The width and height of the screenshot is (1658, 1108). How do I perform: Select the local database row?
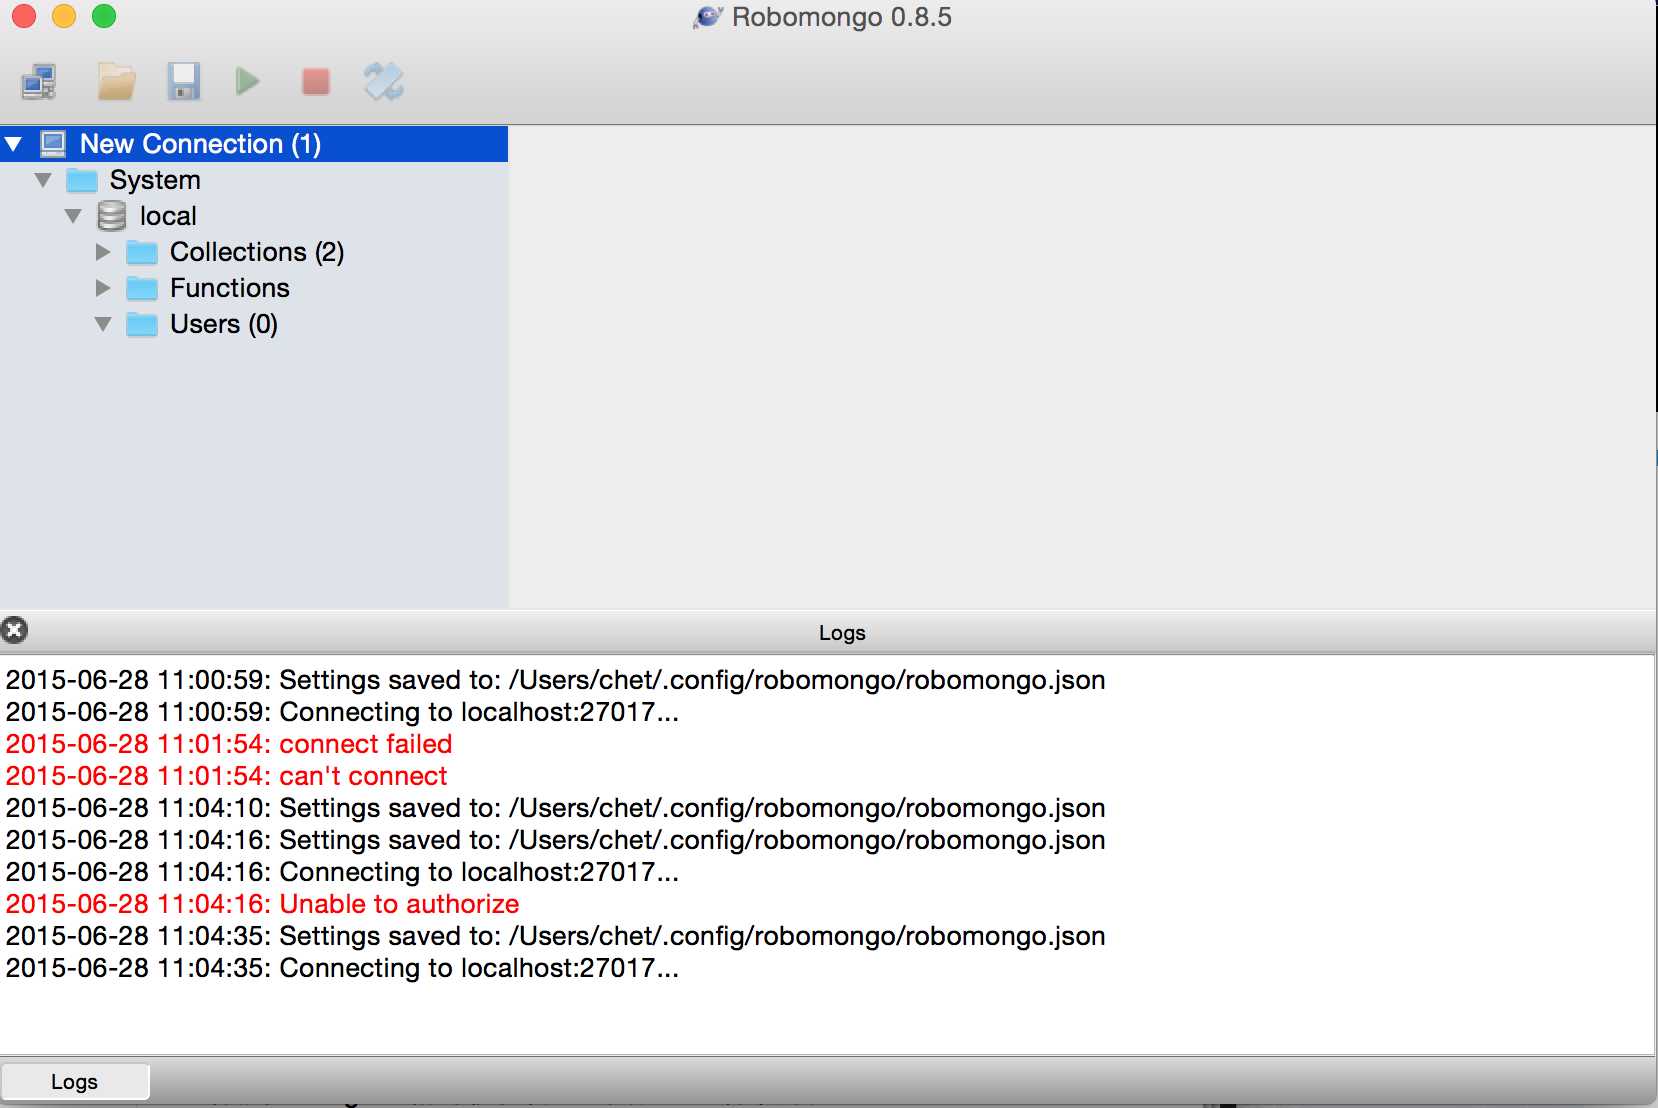coord(254,216)
